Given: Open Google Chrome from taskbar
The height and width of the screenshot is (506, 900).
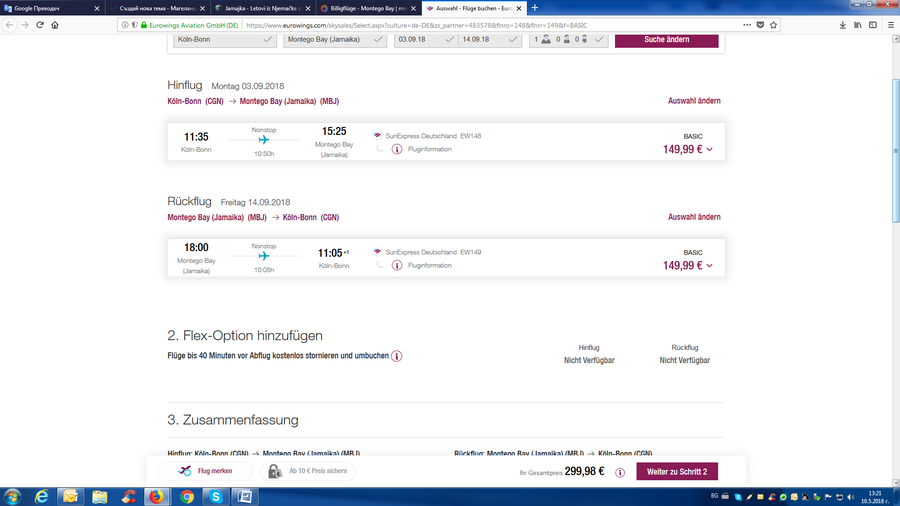Looking at the screenshot, I should pos(187,497).
